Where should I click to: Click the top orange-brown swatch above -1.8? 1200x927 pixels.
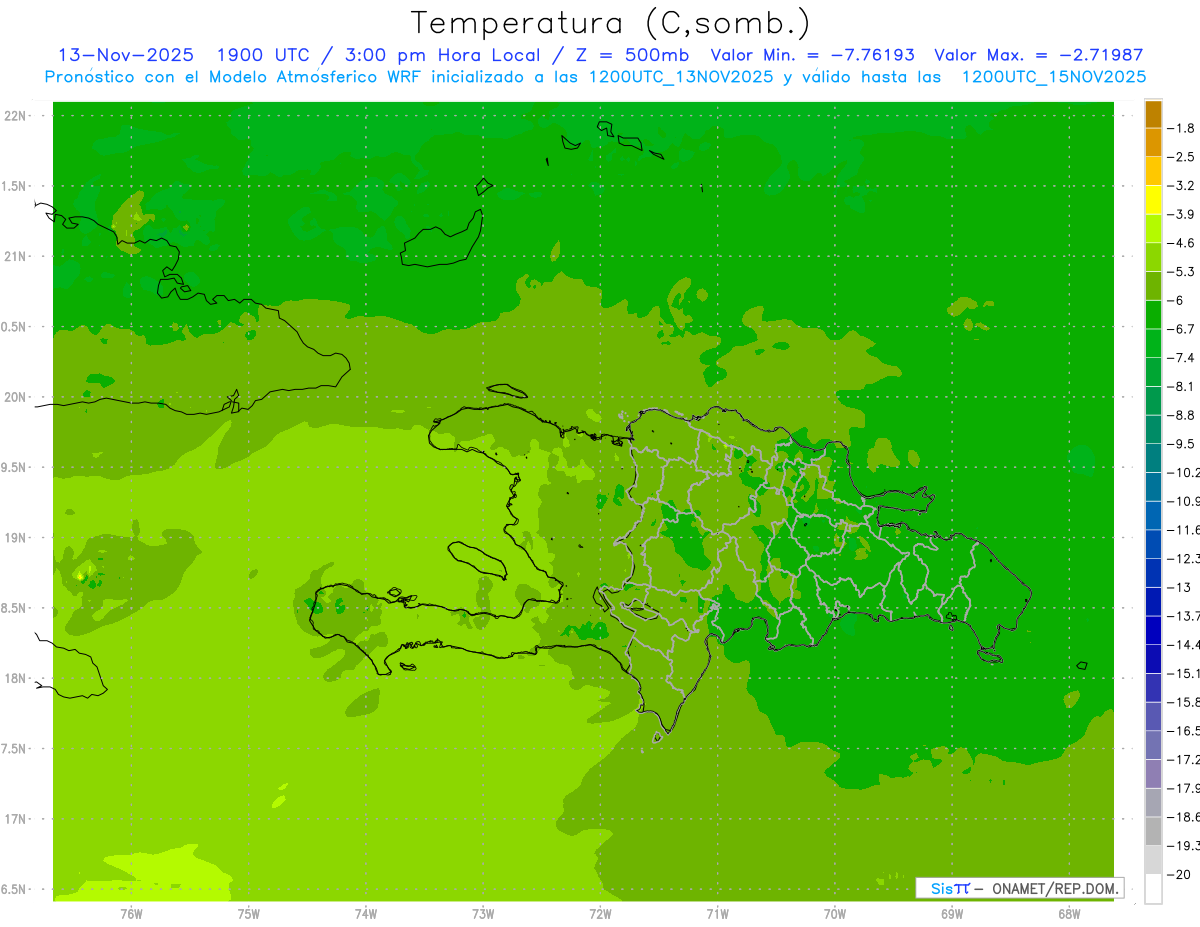tap(1153, 114)
